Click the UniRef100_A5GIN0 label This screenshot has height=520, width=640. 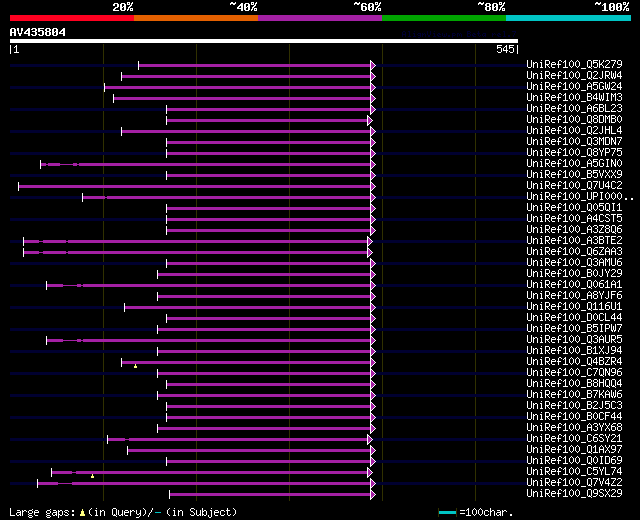[x=574, y=164]
